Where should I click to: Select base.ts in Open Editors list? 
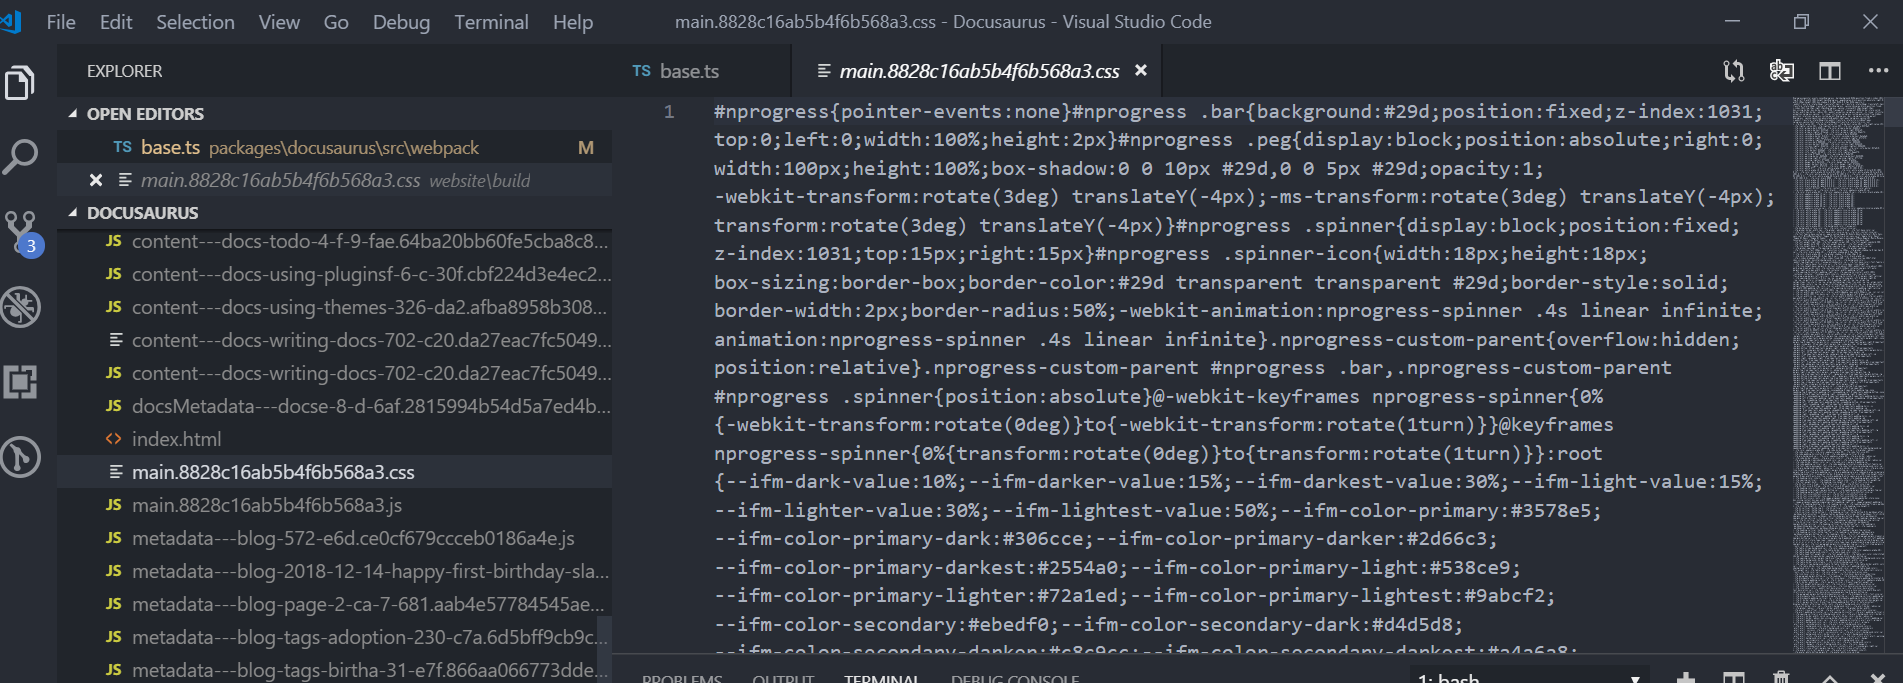335,147
